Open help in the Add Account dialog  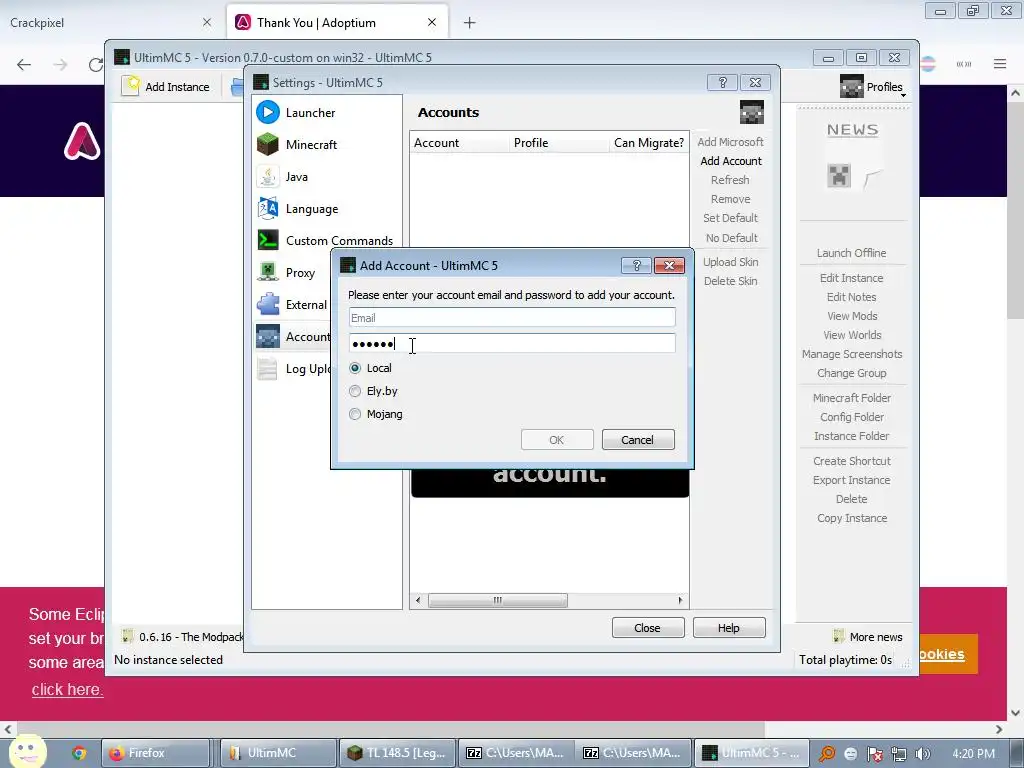pos(636,265)
